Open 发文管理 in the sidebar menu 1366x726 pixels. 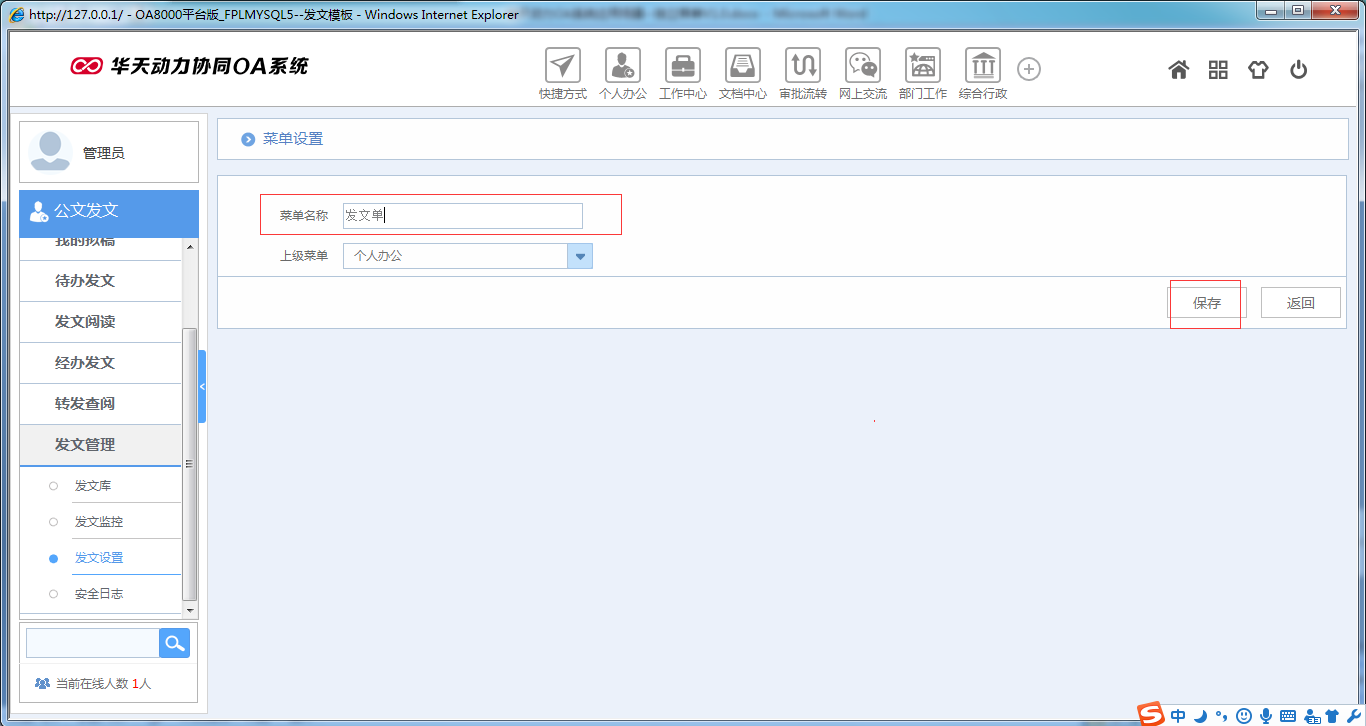pyautogui.click(x=85, y=445)
